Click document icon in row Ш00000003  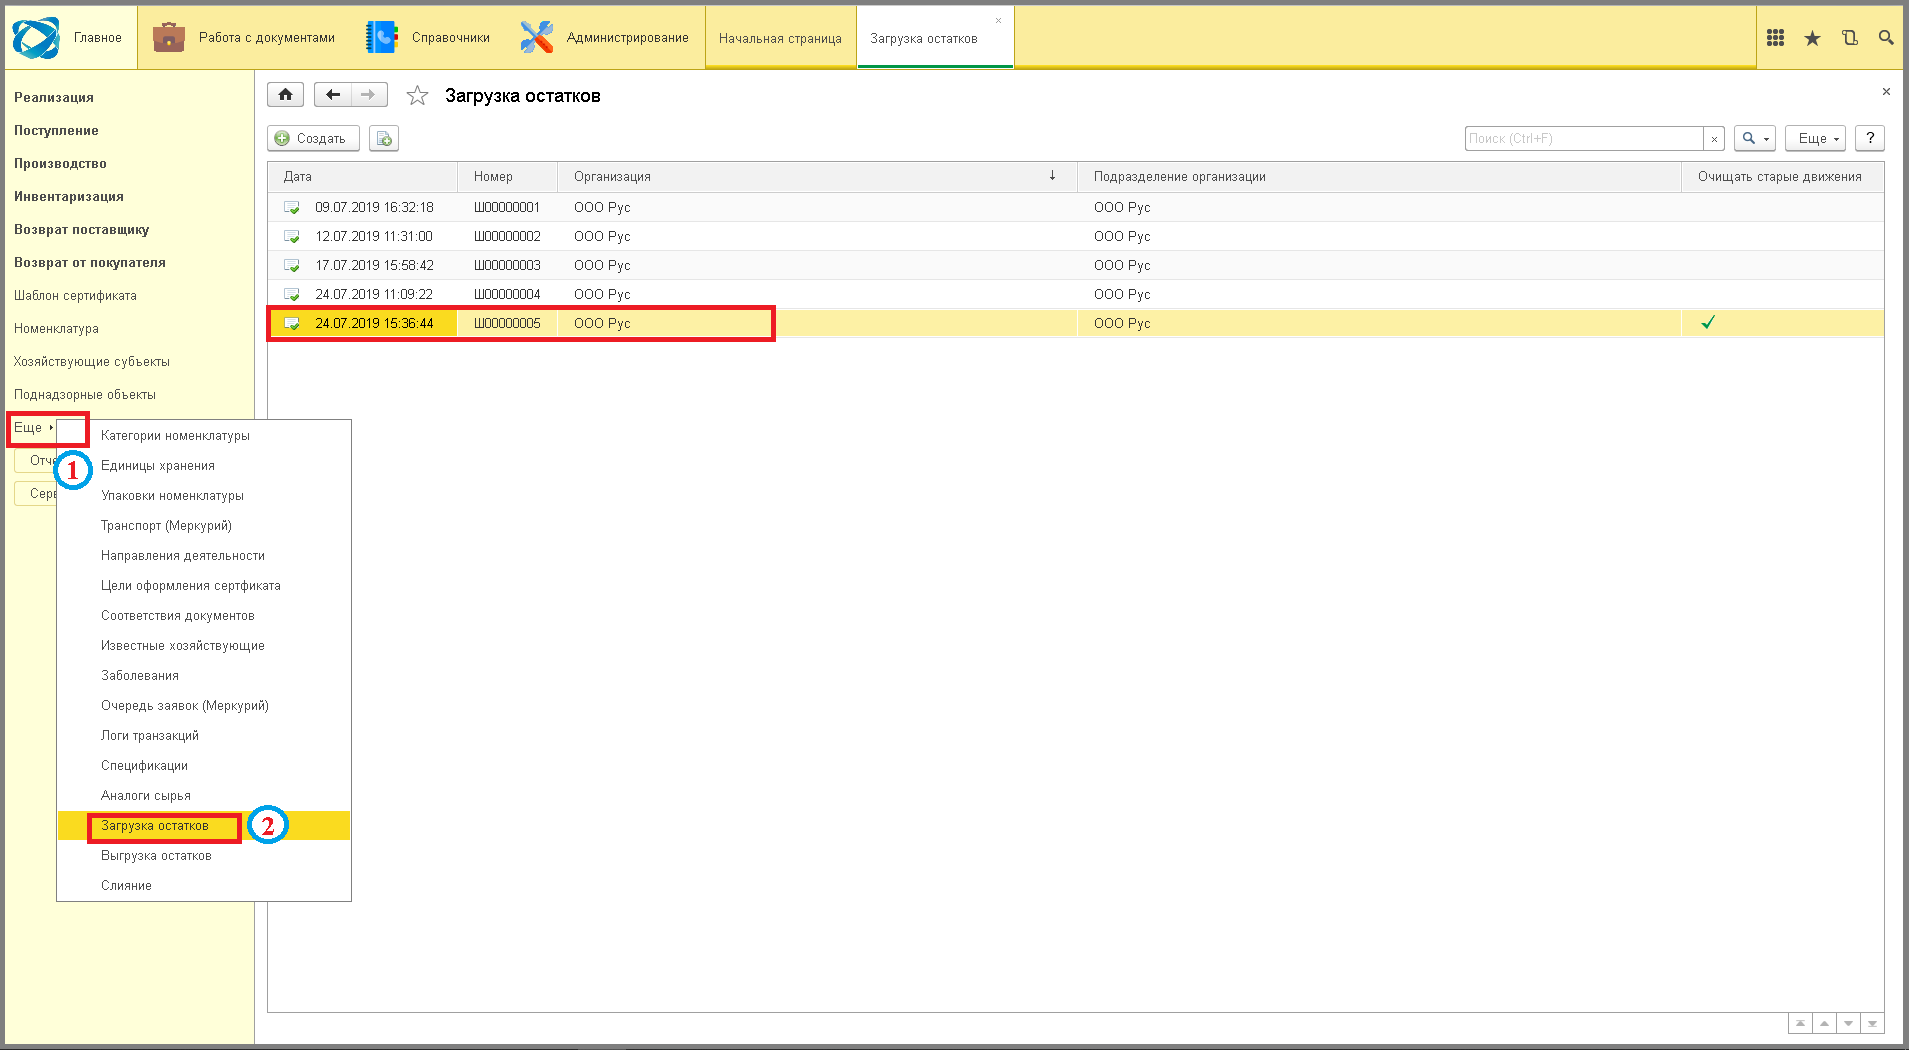point(292,266)
